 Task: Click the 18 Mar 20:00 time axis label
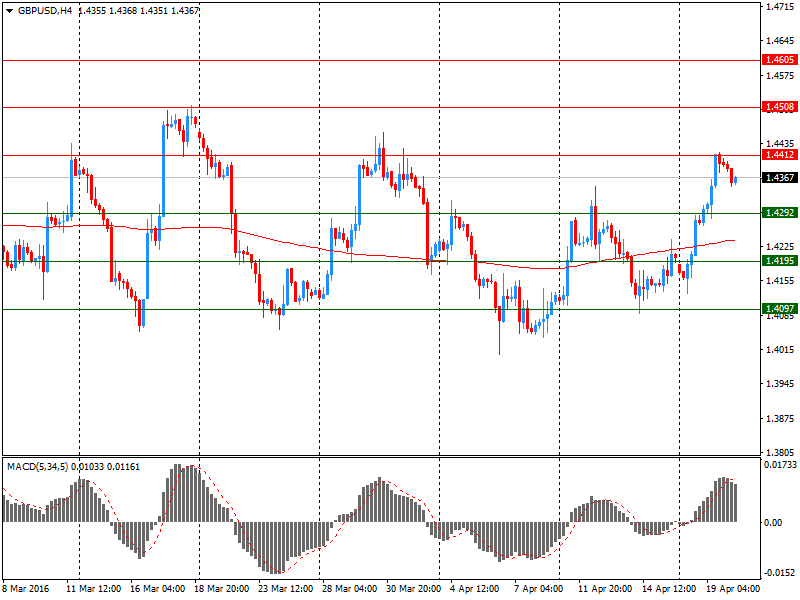click(x=221, y=589)
